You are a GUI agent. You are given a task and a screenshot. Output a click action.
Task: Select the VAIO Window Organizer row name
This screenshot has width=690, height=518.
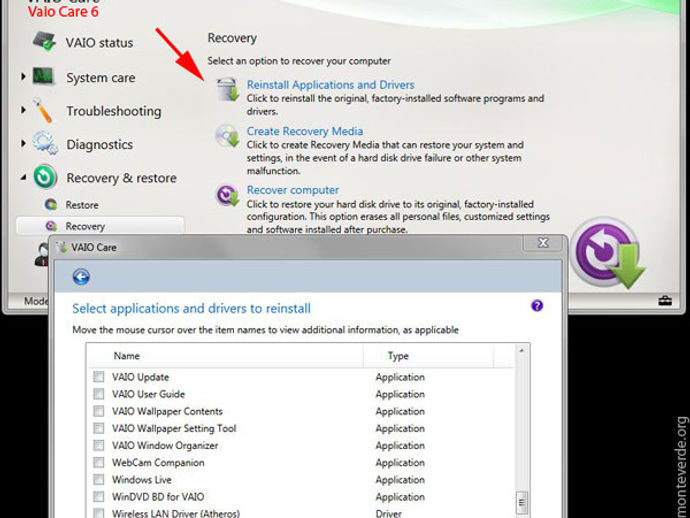click(165, 445)
